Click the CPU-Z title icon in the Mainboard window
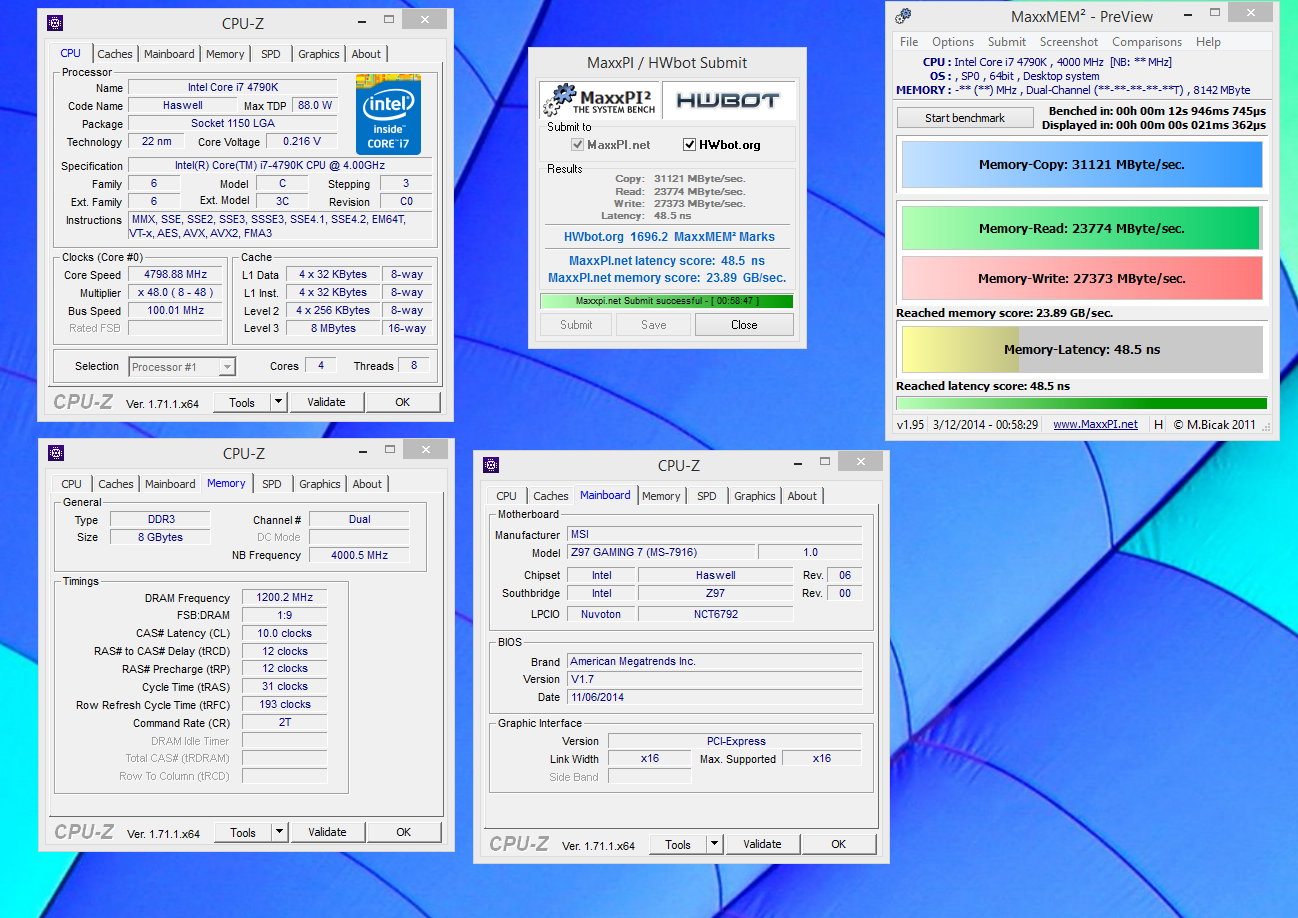The width and height of the screenshot is (1298, 918). tap(490, 465)
